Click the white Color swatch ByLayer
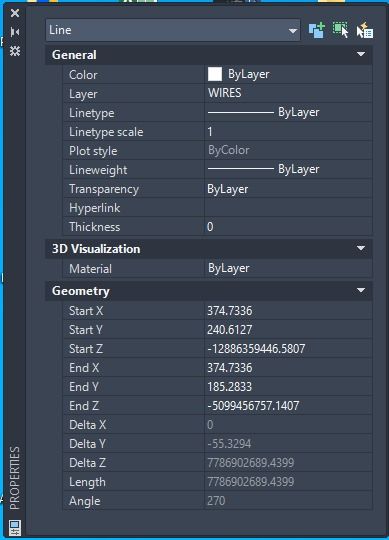Screen dimensions: 389x540 (x=215, y=74)
